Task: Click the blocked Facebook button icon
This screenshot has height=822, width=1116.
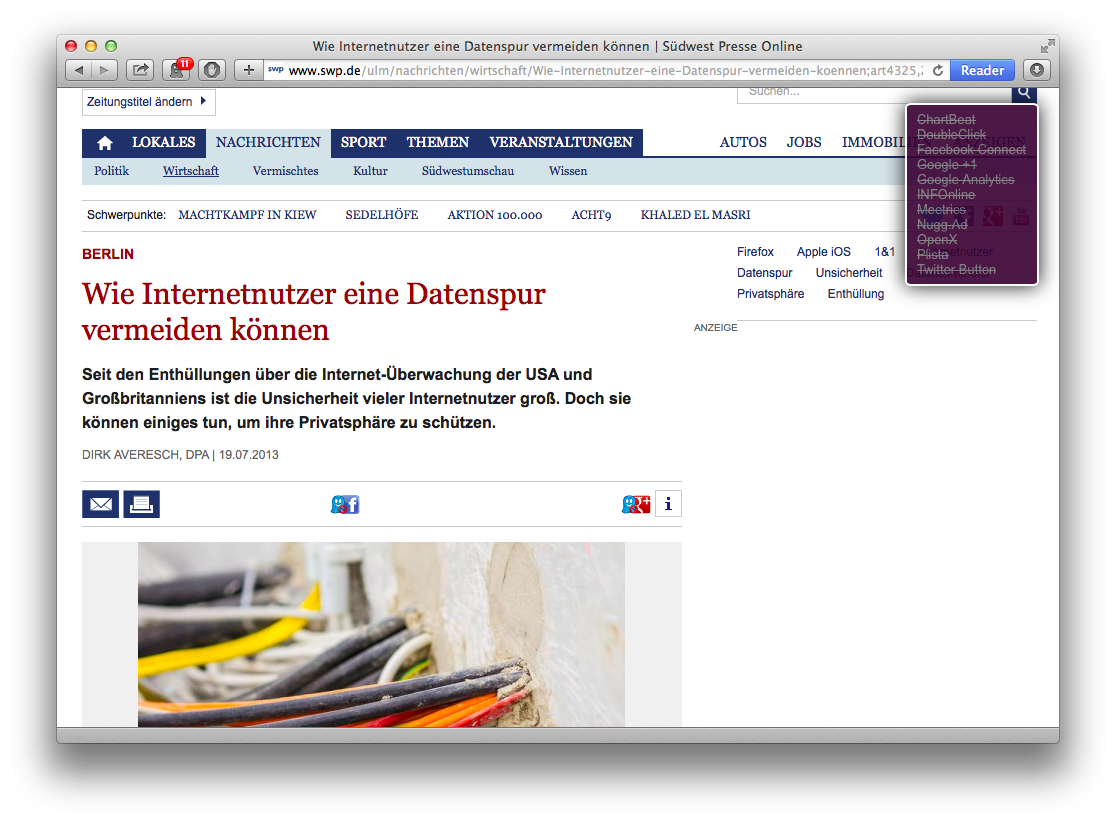Action: tap(345, 505)
